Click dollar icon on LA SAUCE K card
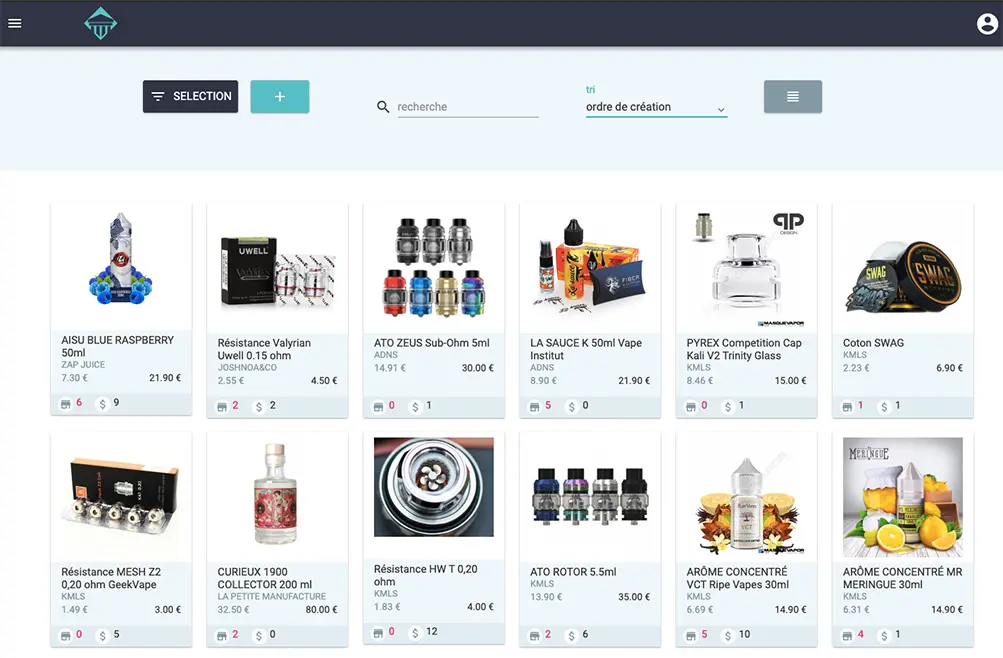This screenshot has height=658, width=1003. (x=571, y=407)
